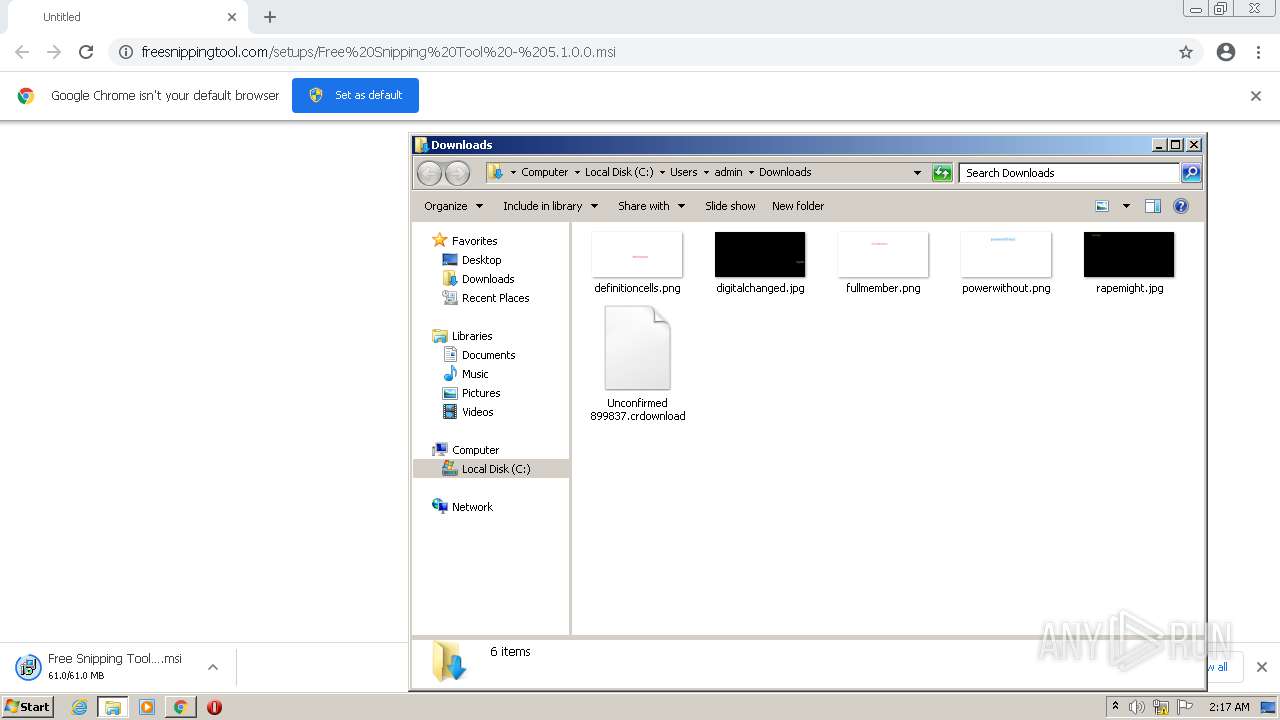This screenshot has width=1280, height=720.
Task: Open address bar history dropdown in Explorer
Action: click(917, 173)
